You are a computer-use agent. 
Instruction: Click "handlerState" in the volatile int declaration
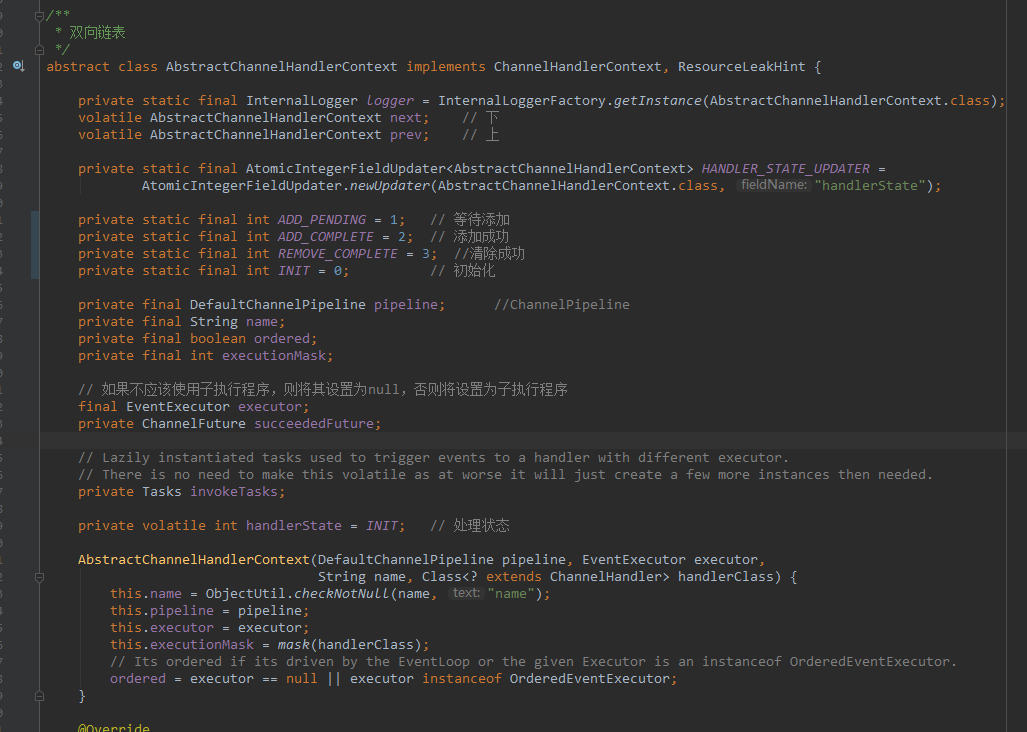(294, 526)
